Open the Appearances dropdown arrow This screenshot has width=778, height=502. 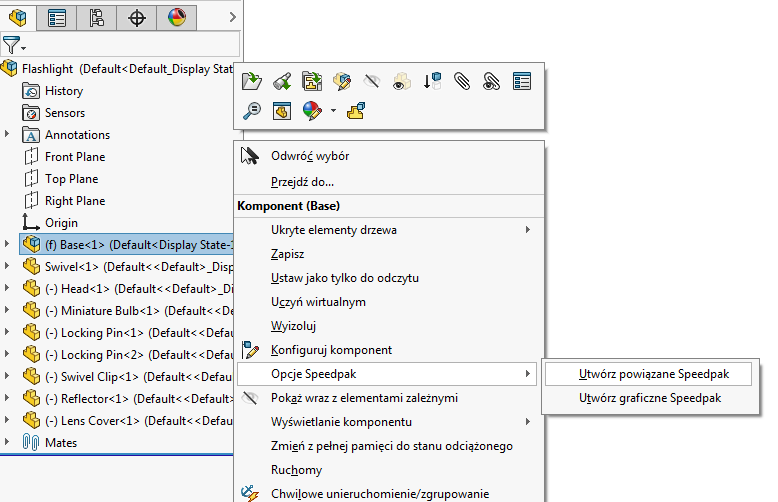tap(333, 111)
